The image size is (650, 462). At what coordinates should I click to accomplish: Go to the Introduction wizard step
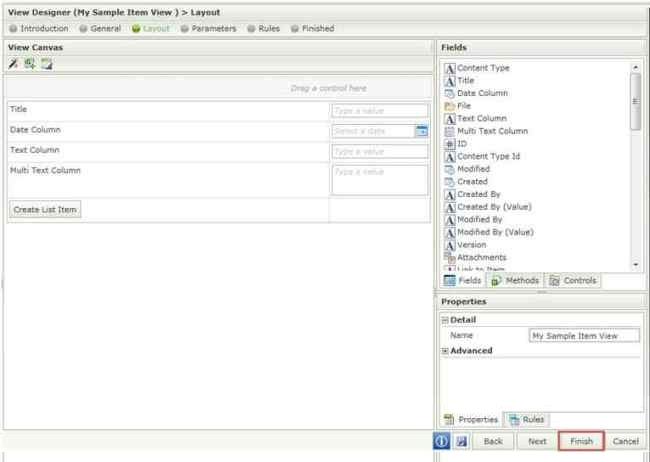(x=39, y=29)
